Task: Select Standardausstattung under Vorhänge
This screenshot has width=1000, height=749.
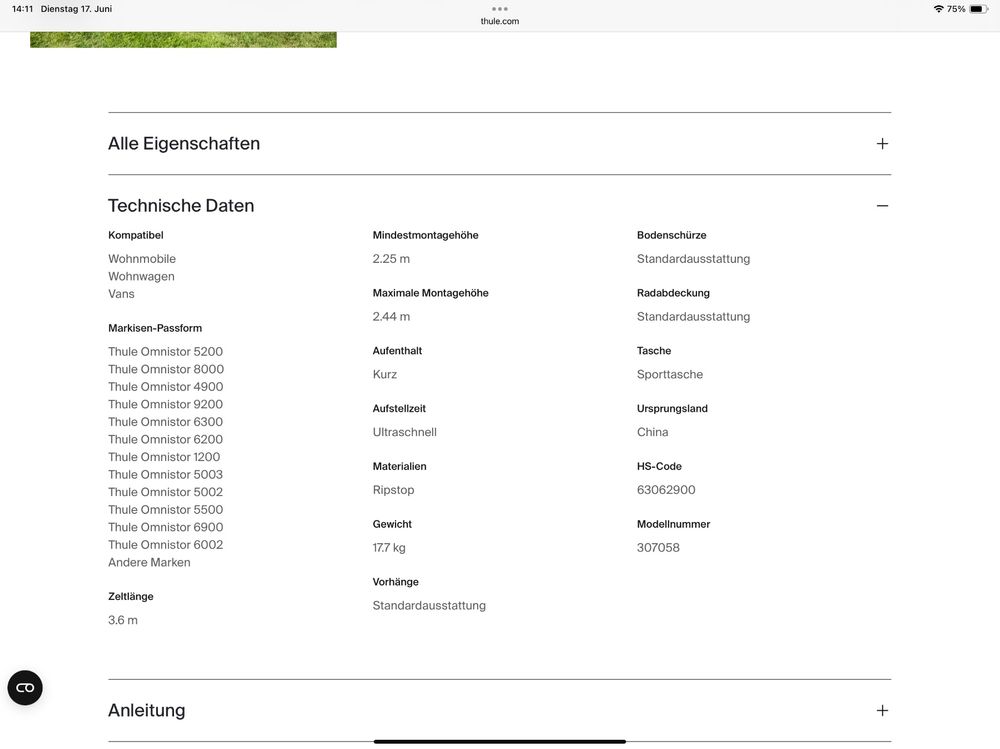Action: click(x=429, y=605)
